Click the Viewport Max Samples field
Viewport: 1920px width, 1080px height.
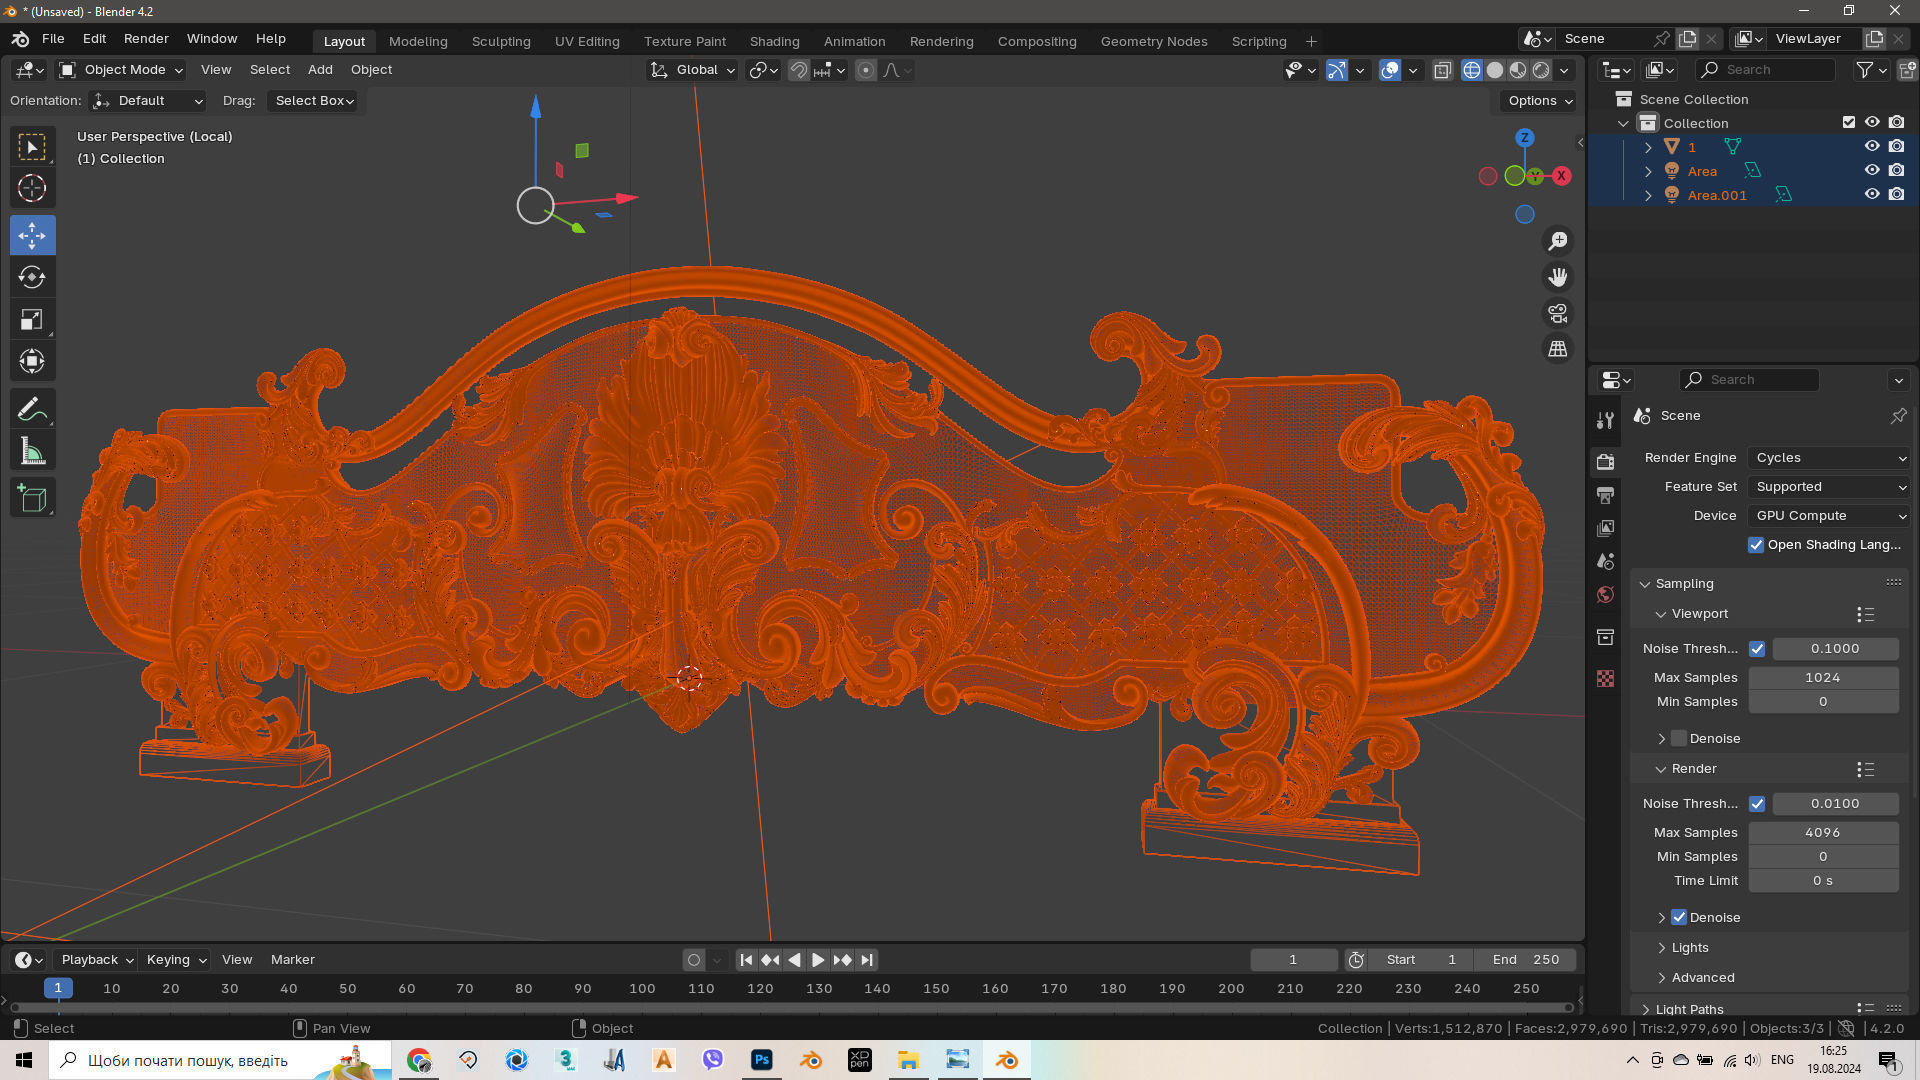1823,678
